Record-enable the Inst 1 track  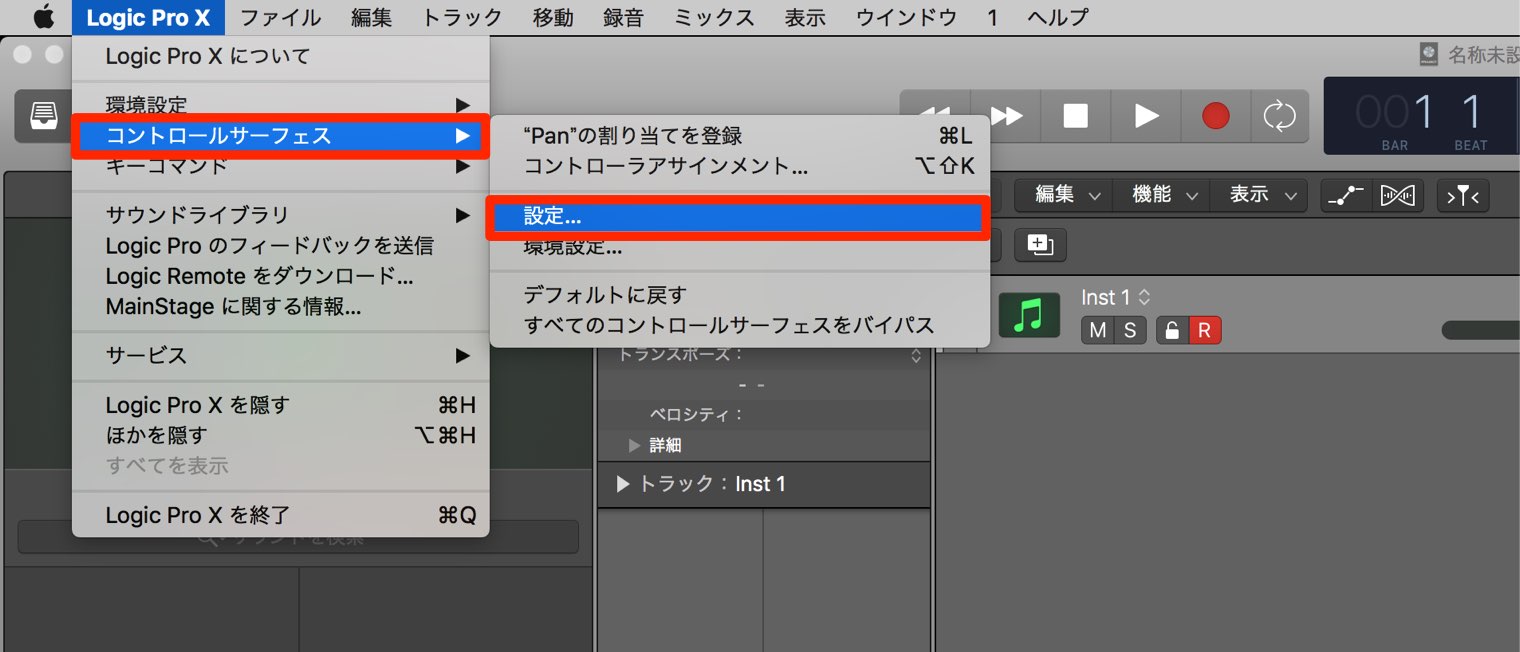(x=1205, y=331)
